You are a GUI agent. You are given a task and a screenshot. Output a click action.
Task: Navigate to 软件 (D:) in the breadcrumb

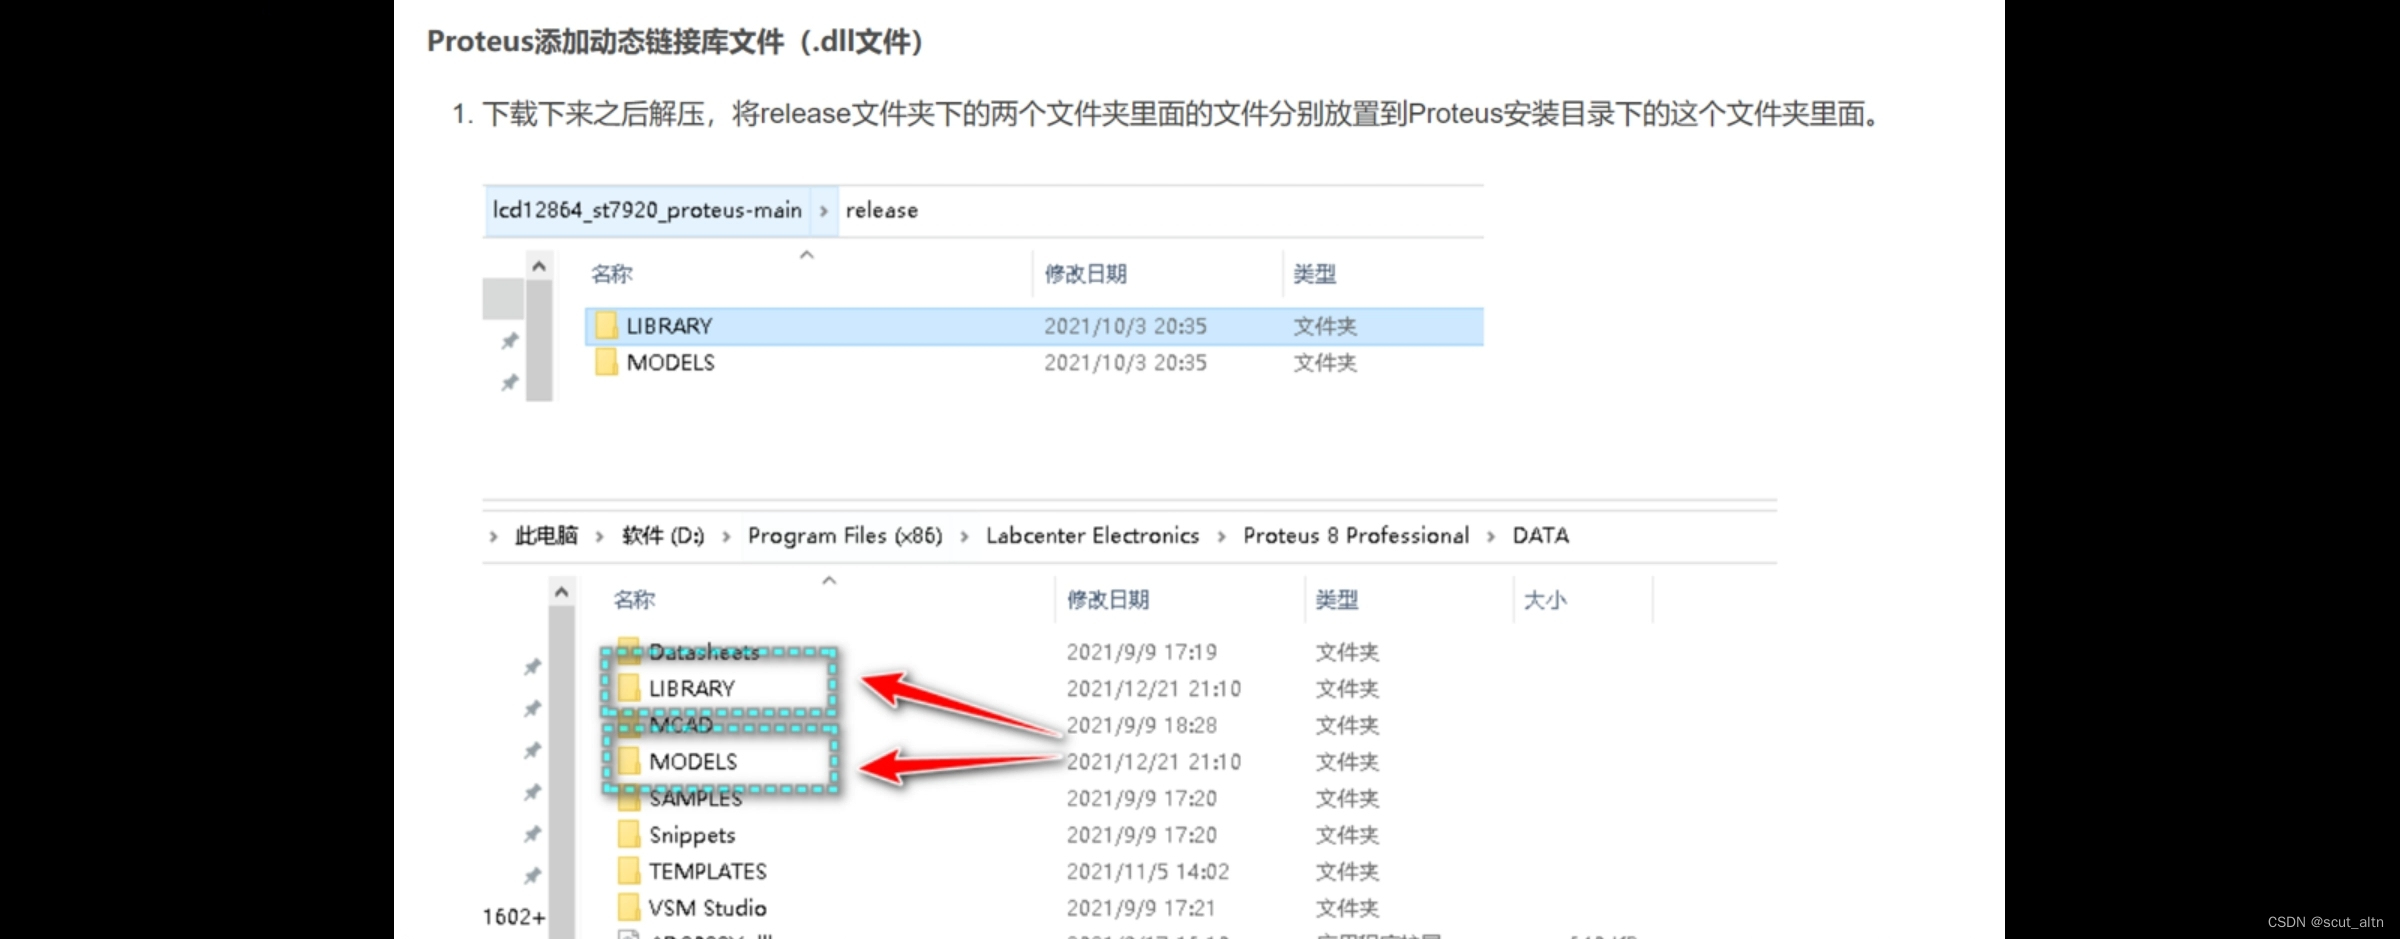tap(663, 535)
